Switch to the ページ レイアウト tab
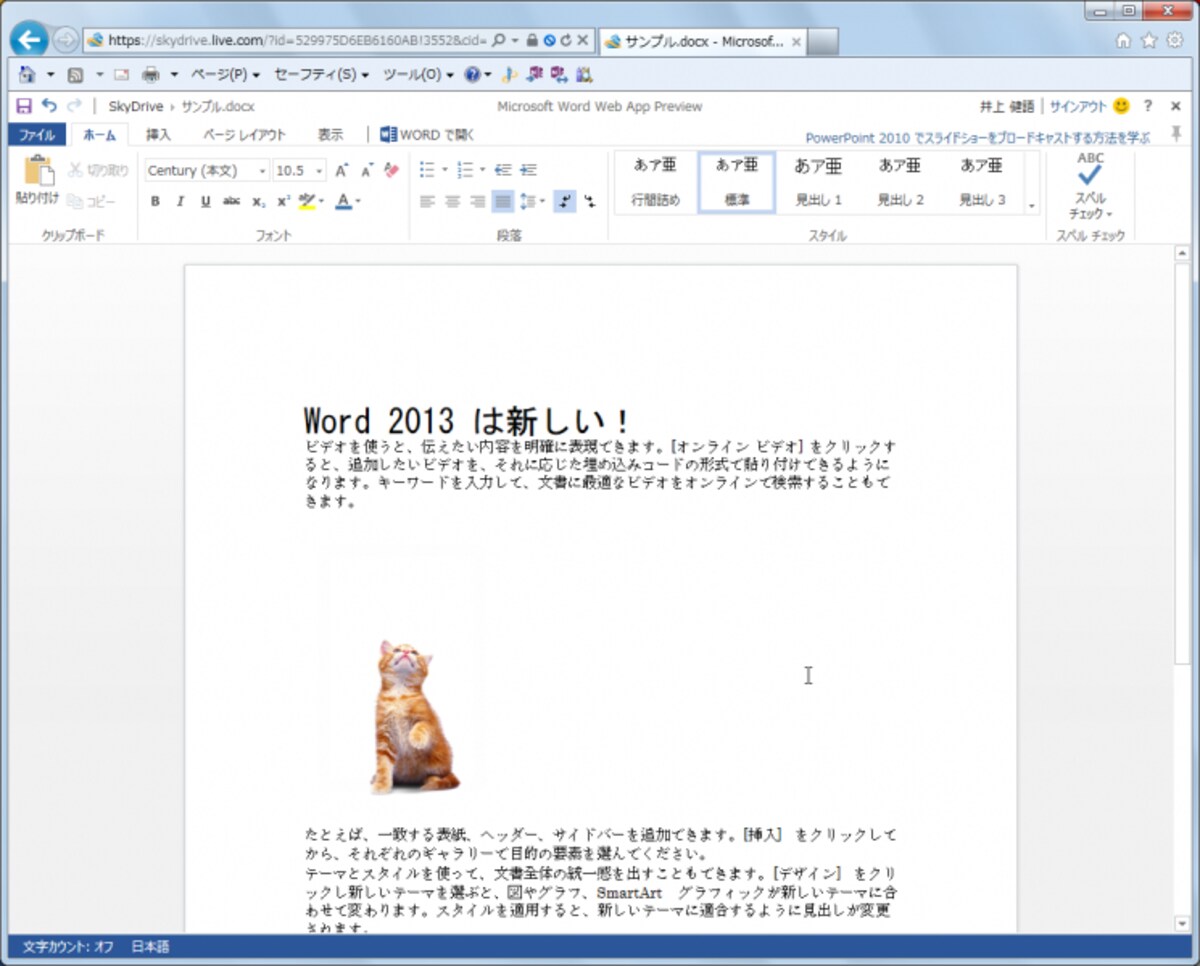Viewport: 1200px width, 966px height. pyautogui.click(x=244, y=135)
